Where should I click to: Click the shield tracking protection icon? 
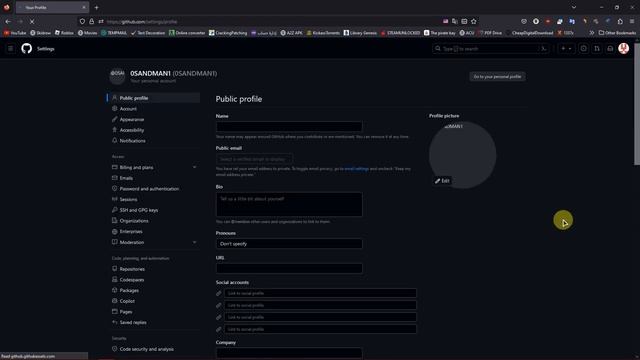click(x=82, y=21)
